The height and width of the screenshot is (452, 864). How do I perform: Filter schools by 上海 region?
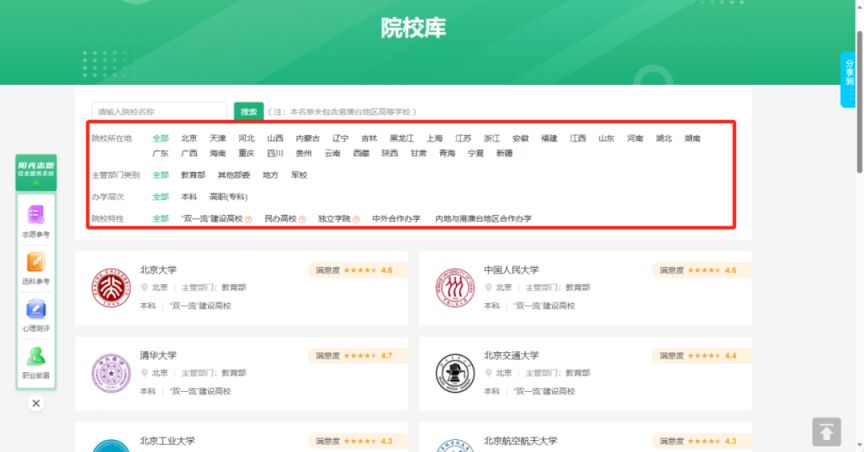[x=434, y=138]
